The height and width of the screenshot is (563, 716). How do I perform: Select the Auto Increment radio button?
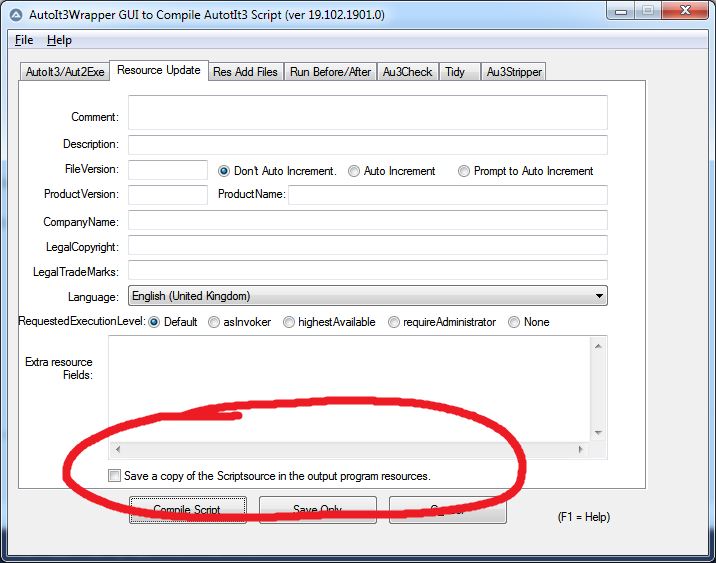[x=354, y=171]
